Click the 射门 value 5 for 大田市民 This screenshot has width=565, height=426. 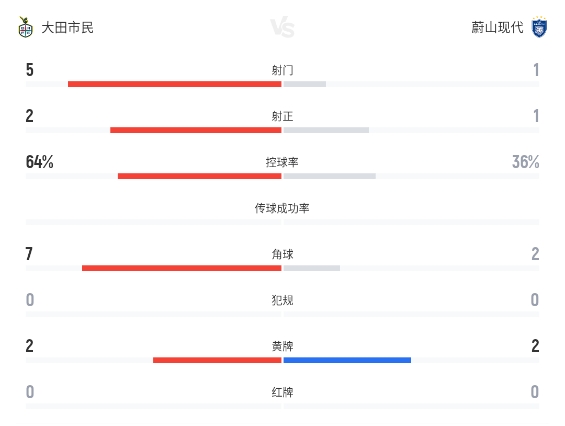[x=30, y=70]
